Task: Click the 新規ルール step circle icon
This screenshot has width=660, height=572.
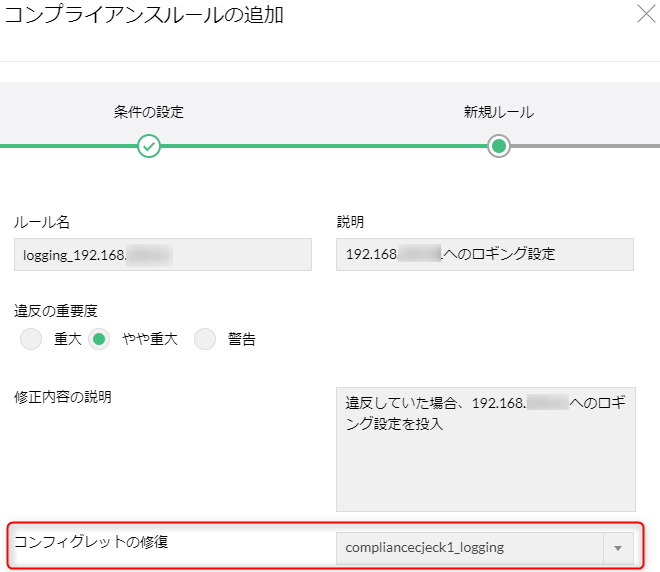Action: point(498,146)
